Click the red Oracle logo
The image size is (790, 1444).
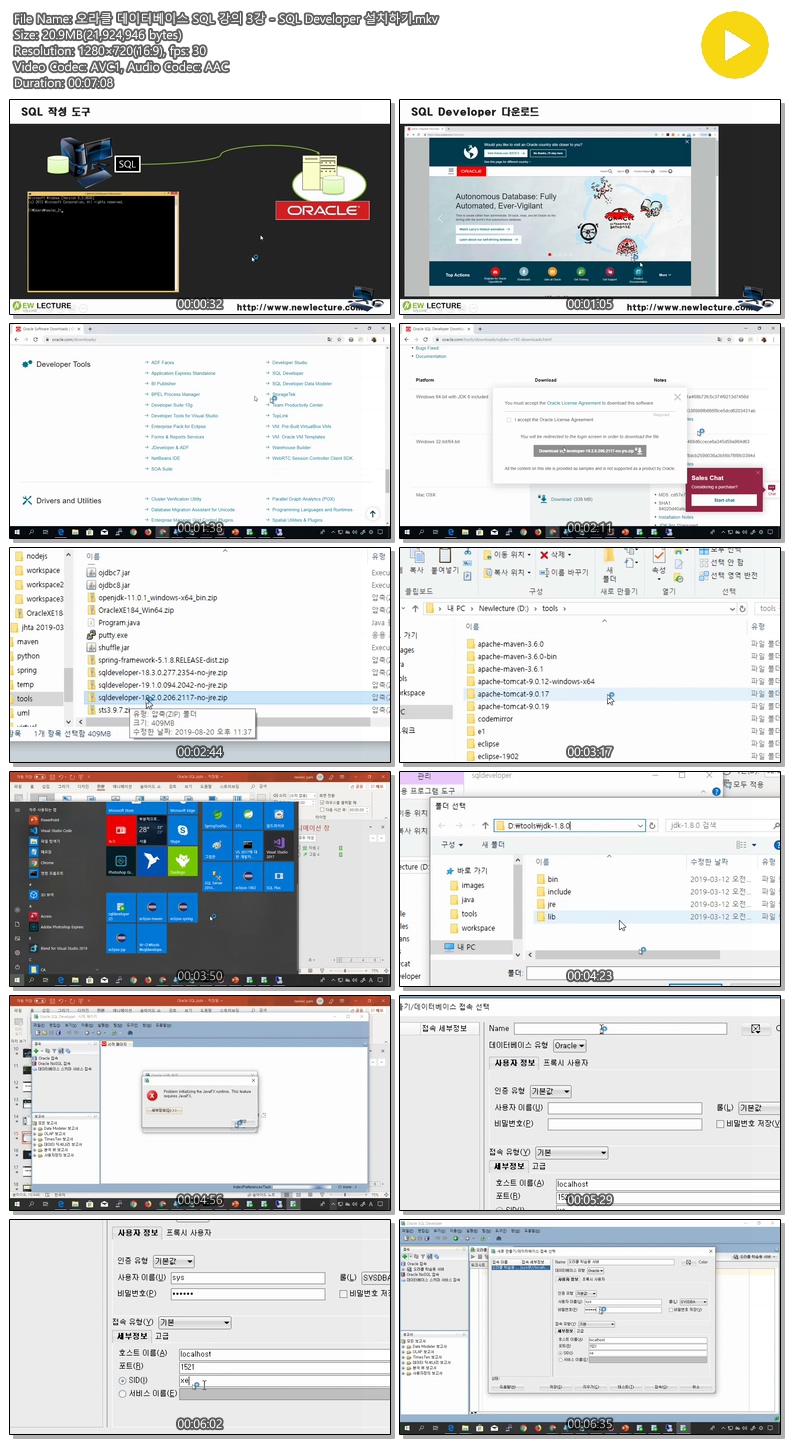(317, 211)
